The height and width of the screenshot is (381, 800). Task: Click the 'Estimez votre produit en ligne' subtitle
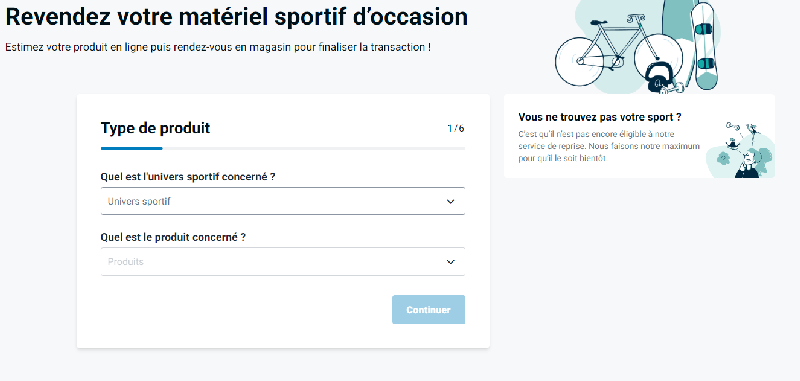(218, 47)
